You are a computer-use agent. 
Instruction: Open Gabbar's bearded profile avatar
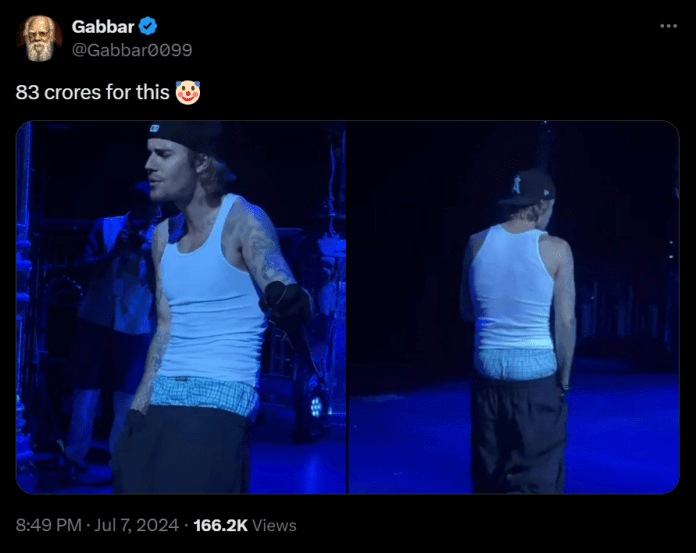click(x=39, y=38)
